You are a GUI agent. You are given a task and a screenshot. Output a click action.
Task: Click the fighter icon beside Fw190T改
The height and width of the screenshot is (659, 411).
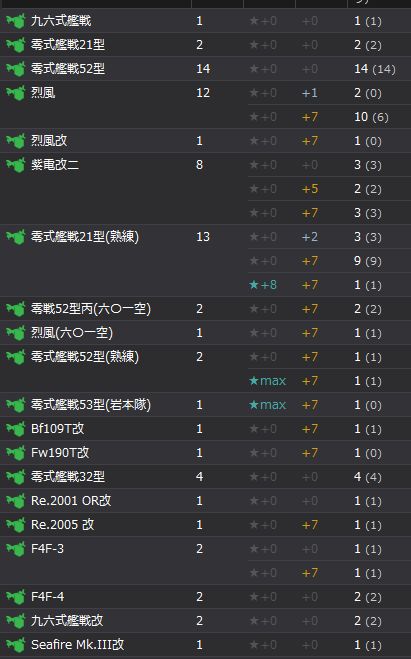16,453
